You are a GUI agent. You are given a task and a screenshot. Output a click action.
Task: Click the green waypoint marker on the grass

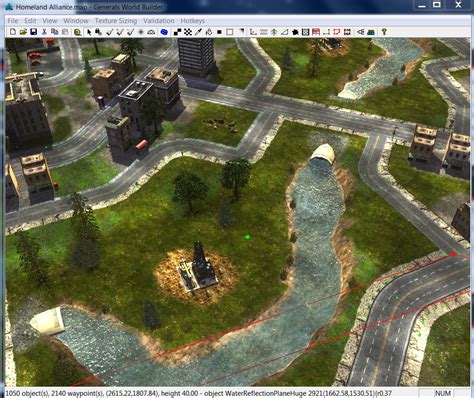[247, 237]
